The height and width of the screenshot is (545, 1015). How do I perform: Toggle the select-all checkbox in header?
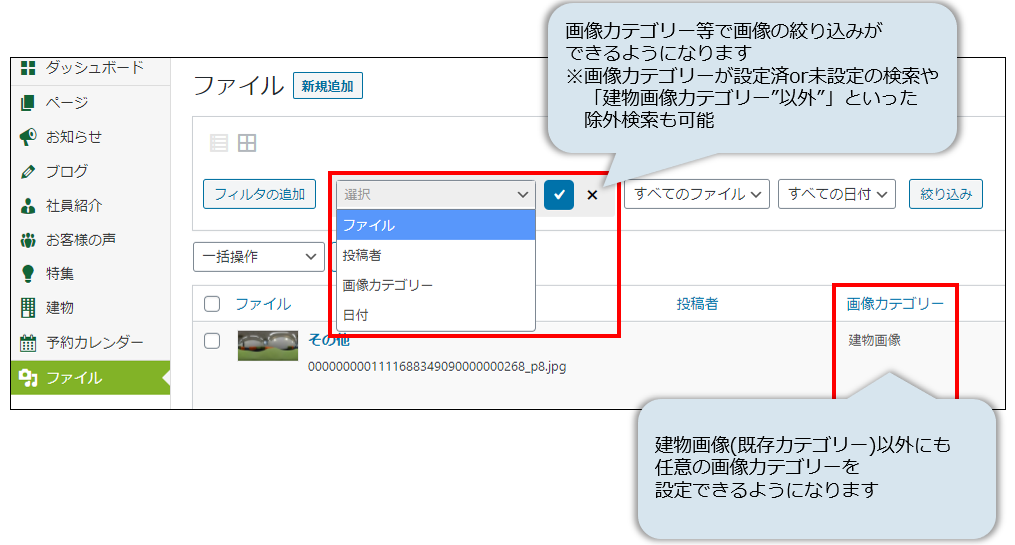pos(212,304)
